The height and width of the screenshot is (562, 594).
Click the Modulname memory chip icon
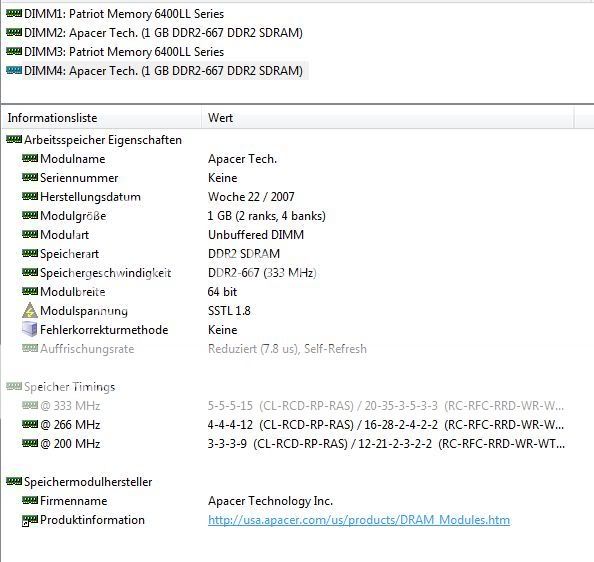(x=30, y=159)
